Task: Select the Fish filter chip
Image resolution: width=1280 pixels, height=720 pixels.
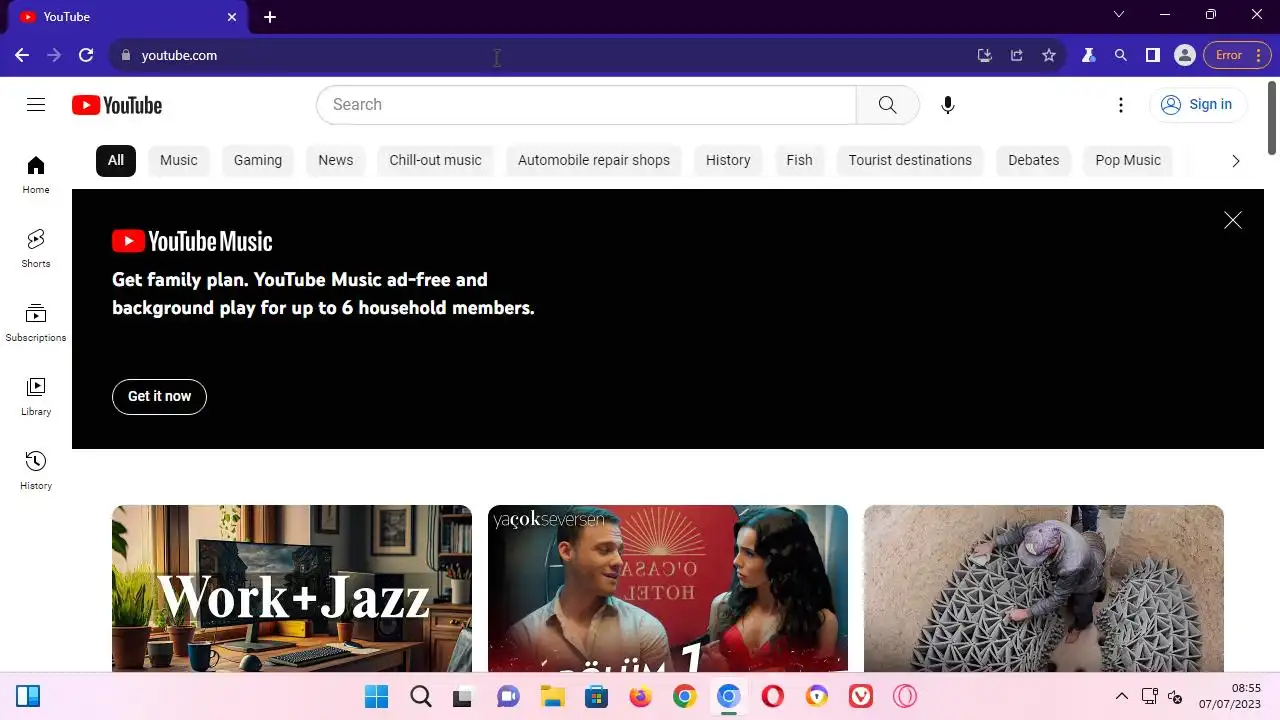Action: pos(799,160)
